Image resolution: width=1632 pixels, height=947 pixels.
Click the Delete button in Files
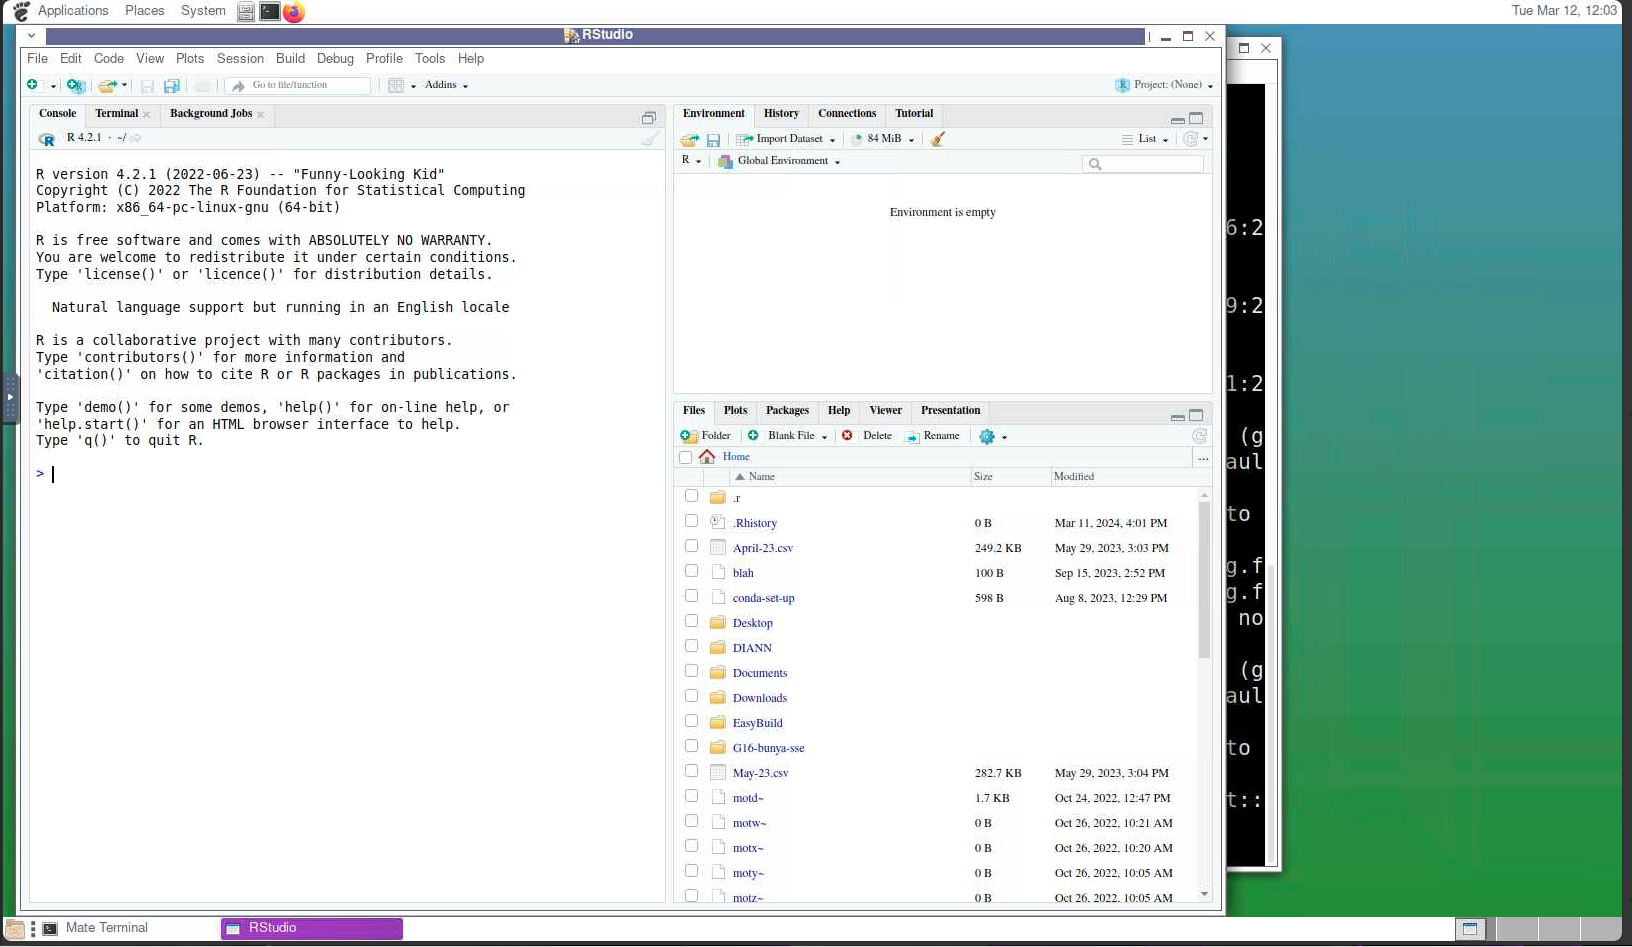(867, 436)
